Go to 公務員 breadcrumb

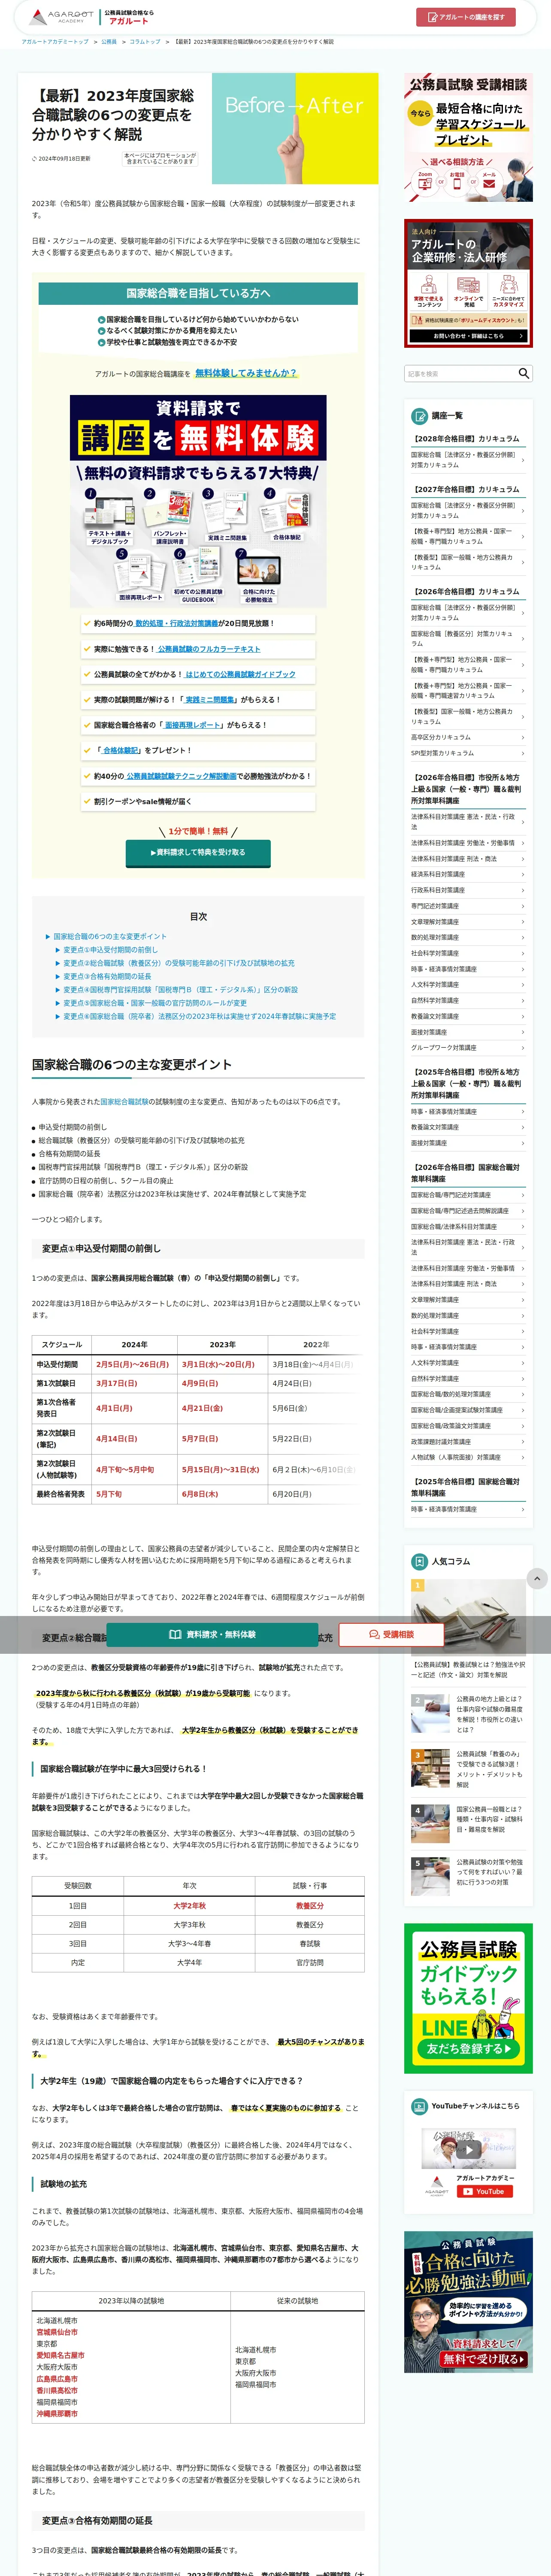point(109,42)
